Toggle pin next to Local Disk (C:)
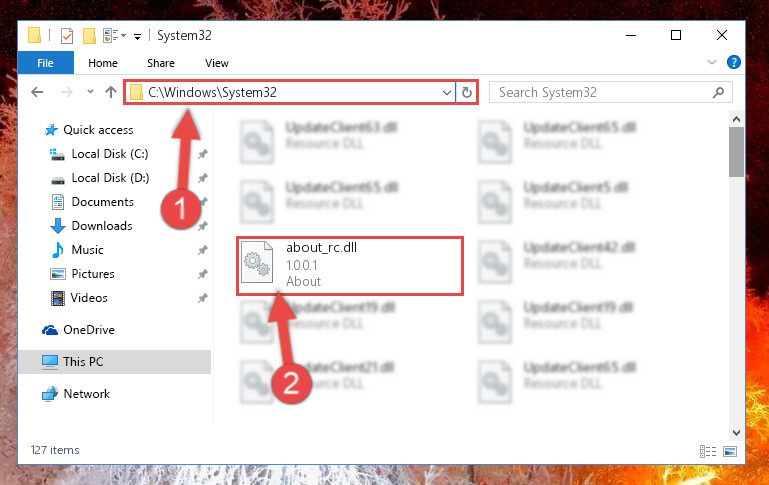769x485 pixels. click(203, 154)
